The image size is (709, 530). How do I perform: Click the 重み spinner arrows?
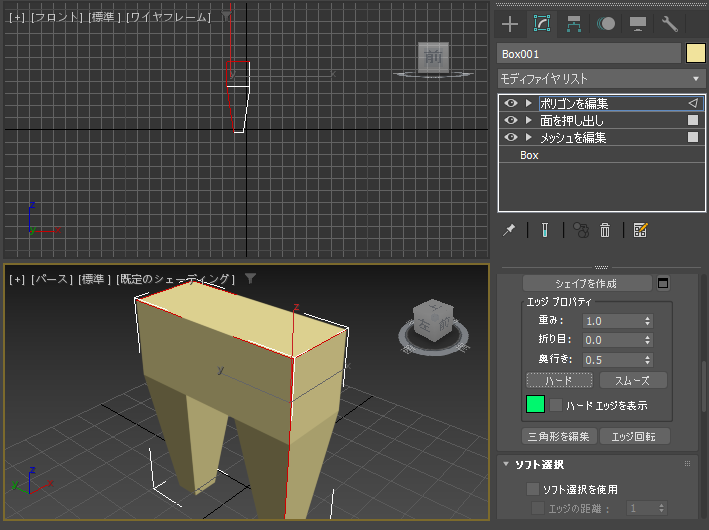click(x=648, y=321)
